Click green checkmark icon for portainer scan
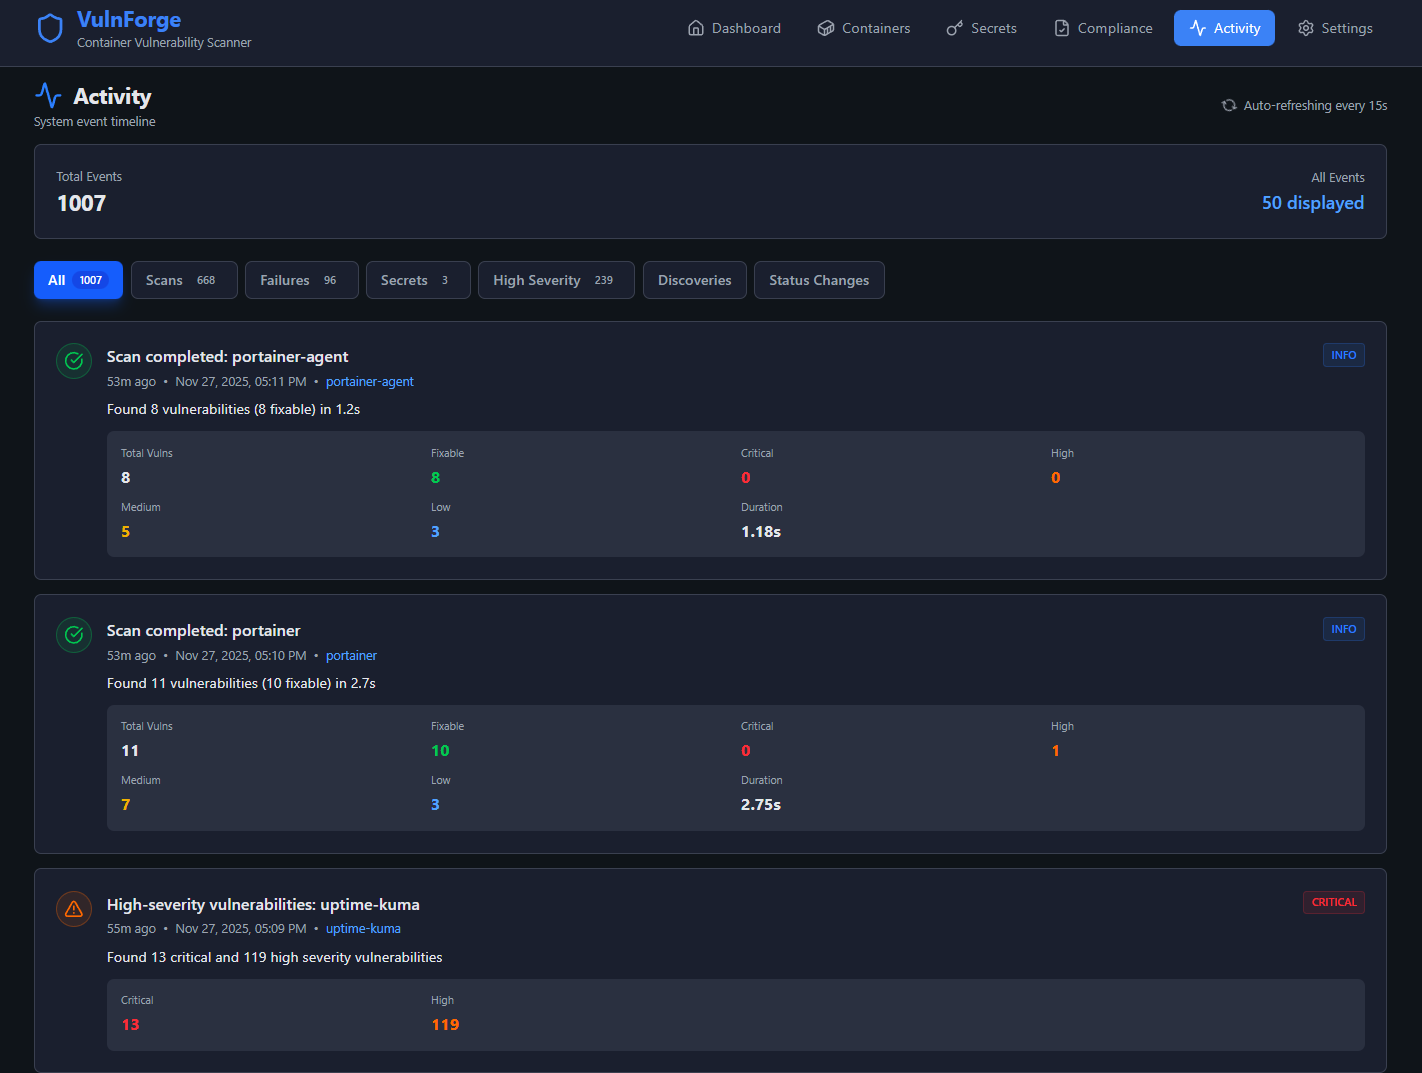The width and height of the screenshot is (1422, 1073). (x=74, y=635)
